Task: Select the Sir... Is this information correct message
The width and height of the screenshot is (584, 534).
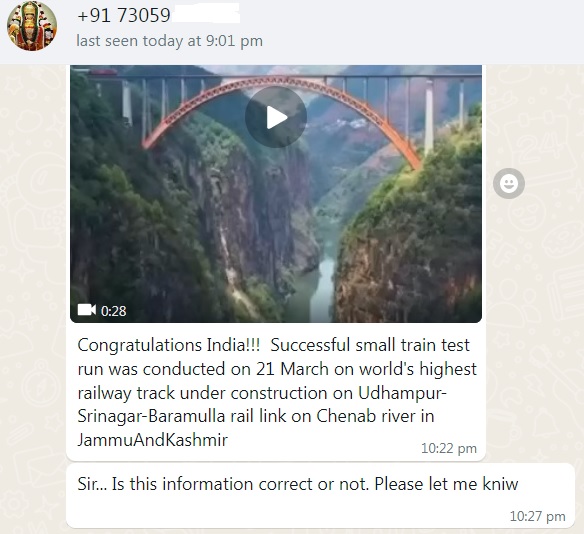Action: point(298,484)
